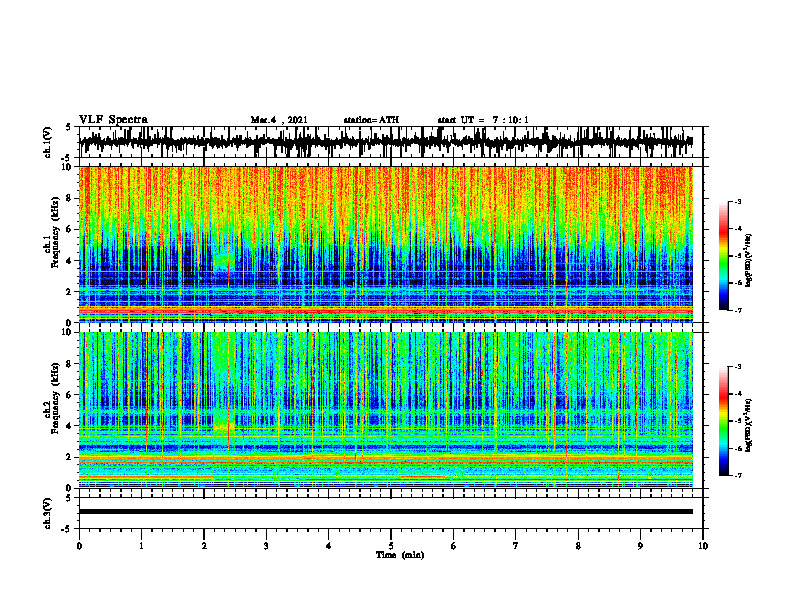Viewport: 792px width, 612px height.
Task: Click time axis tick label "8"
Action: [x=578, y=545]
